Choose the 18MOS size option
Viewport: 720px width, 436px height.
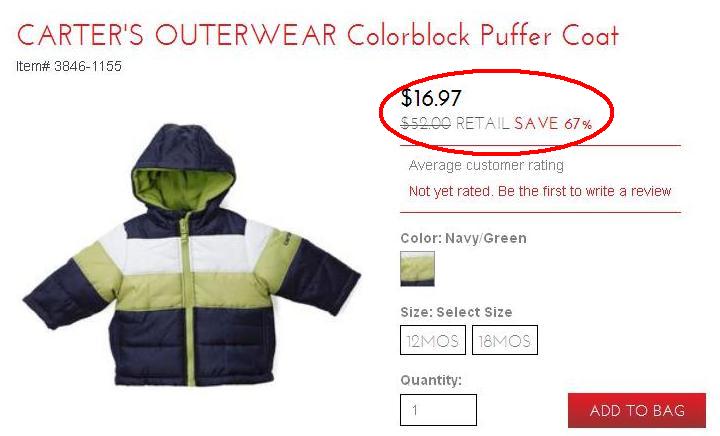[x=505, y=340]
